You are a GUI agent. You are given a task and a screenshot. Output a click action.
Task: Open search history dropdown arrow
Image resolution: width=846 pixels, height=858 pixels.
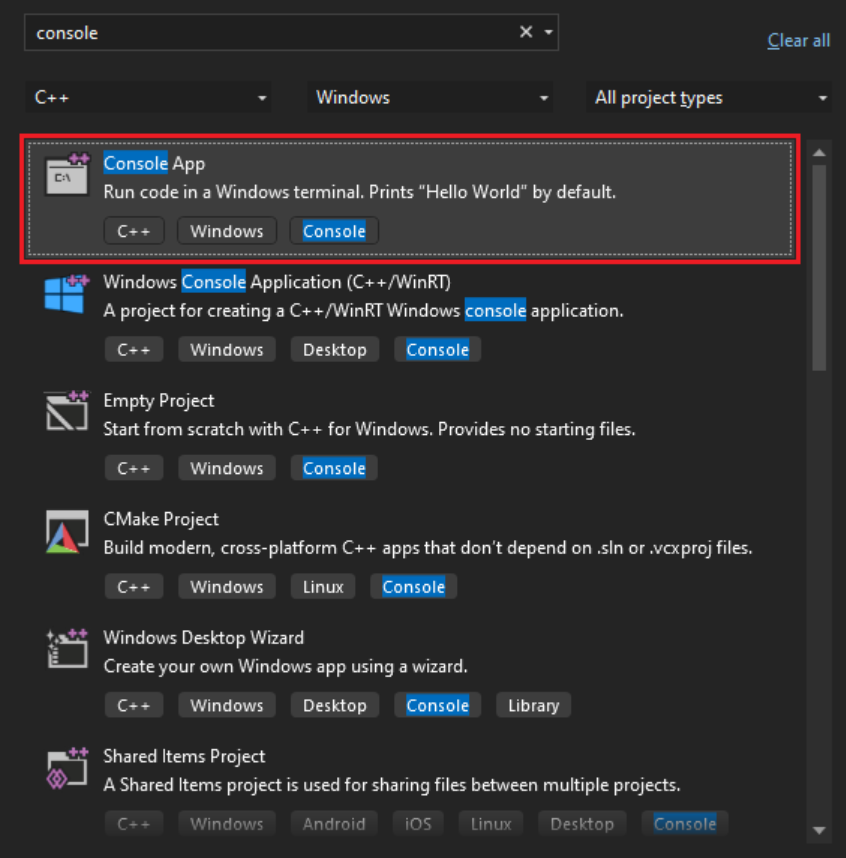tap(548, 32)
